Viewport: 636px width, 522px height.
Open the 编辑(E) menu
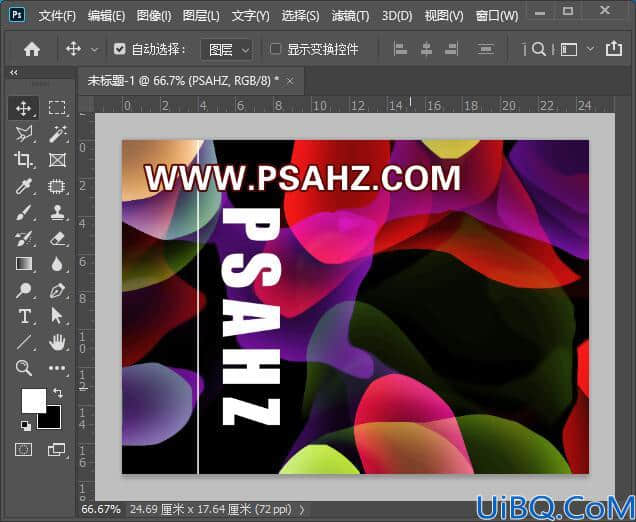[x=106, y=16]
